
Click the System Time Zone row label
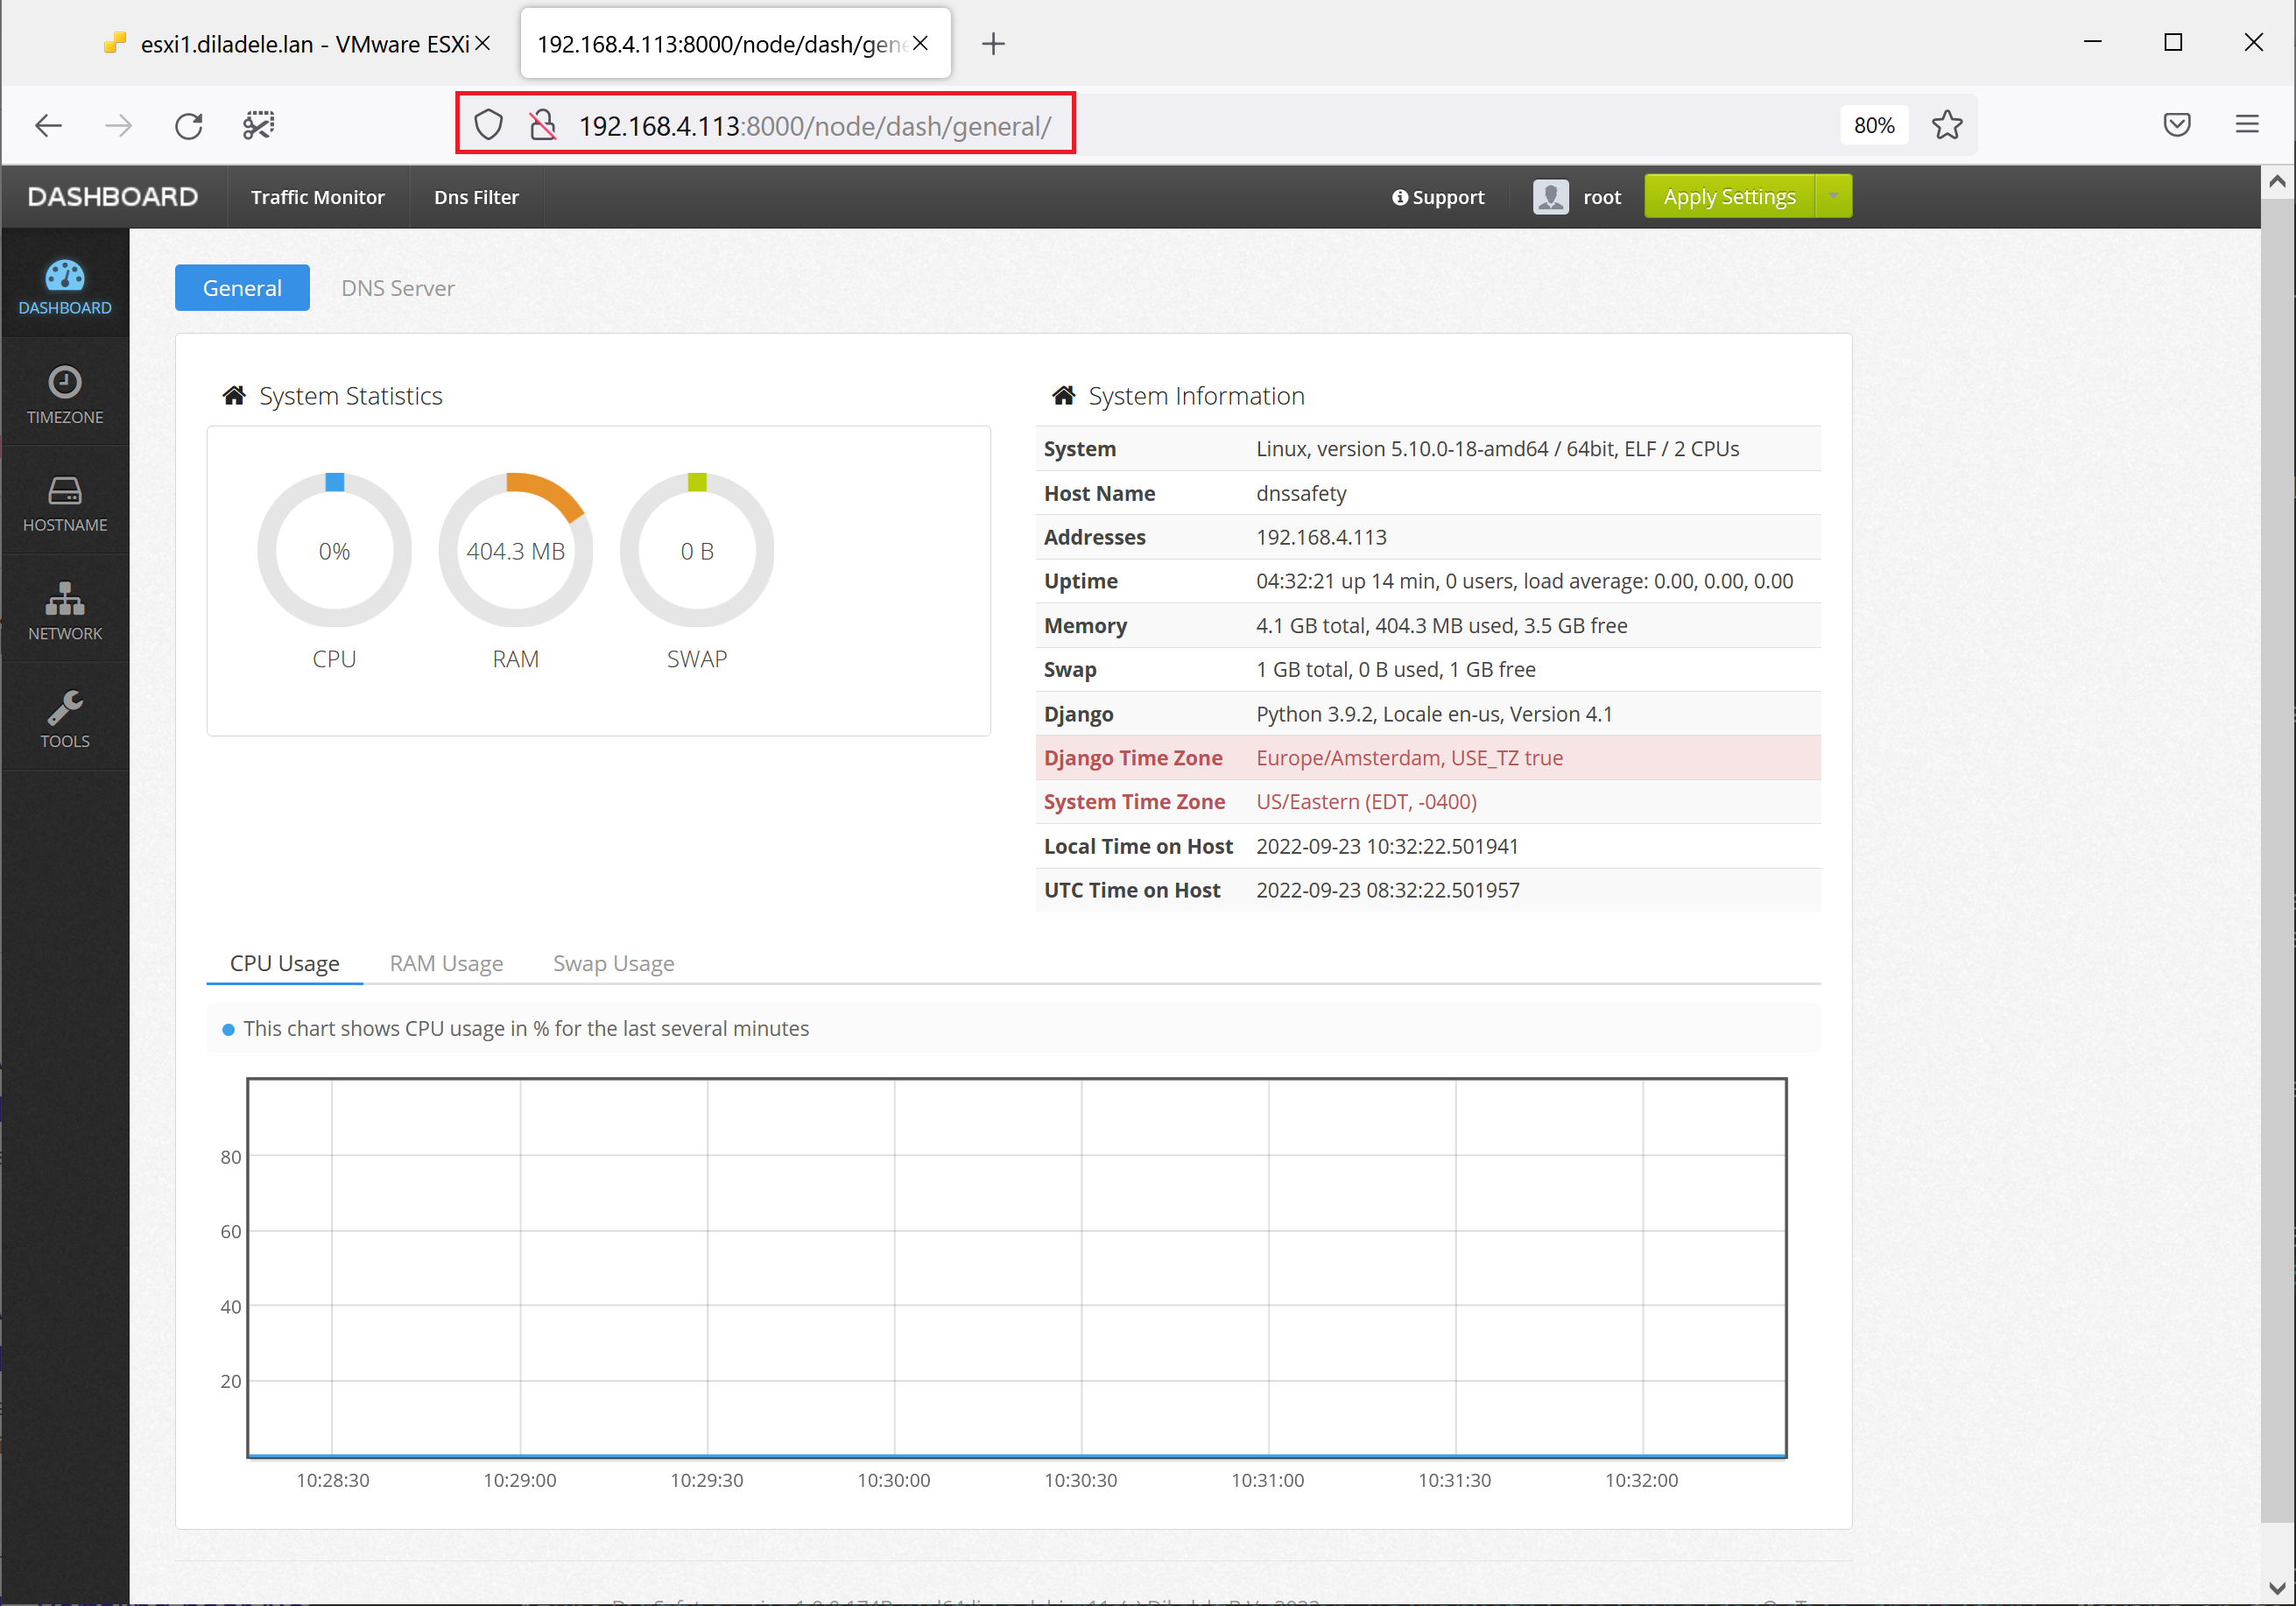click(x=1134, y=802)
